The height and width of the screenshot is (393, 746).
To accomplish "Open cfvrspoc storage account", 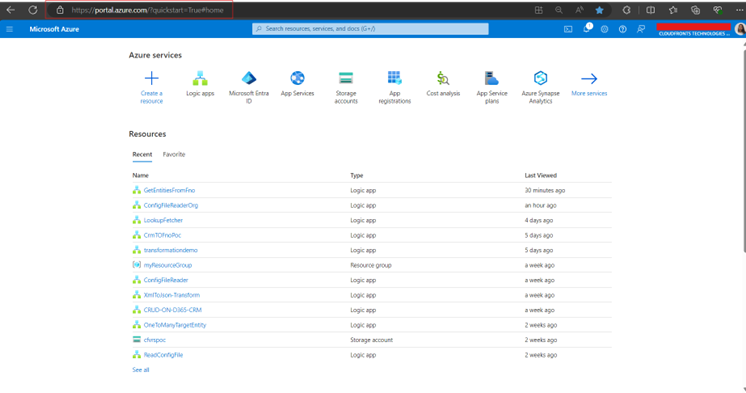I will coord(155,340).
